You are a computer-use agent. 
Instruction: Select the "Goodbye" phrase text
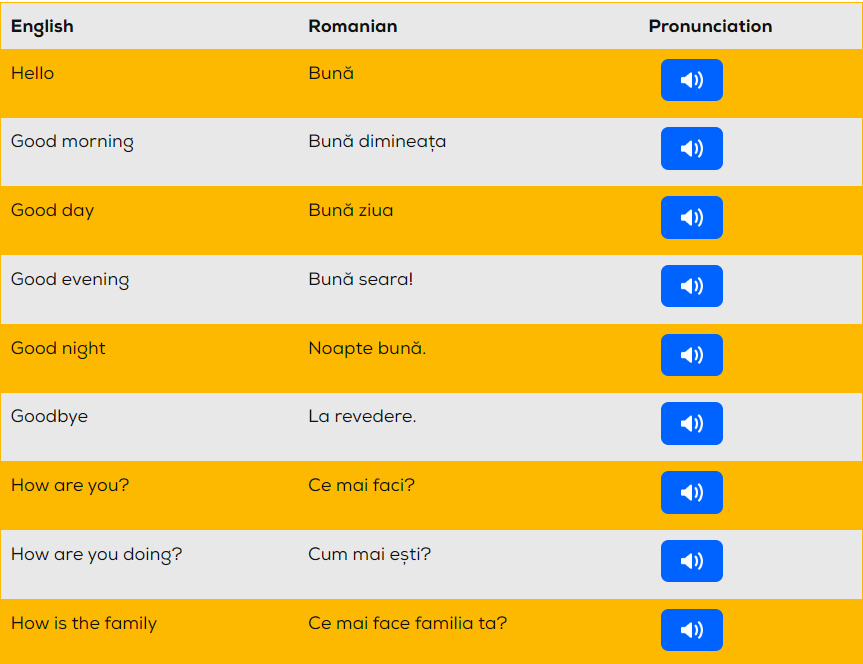coord(49,416)
